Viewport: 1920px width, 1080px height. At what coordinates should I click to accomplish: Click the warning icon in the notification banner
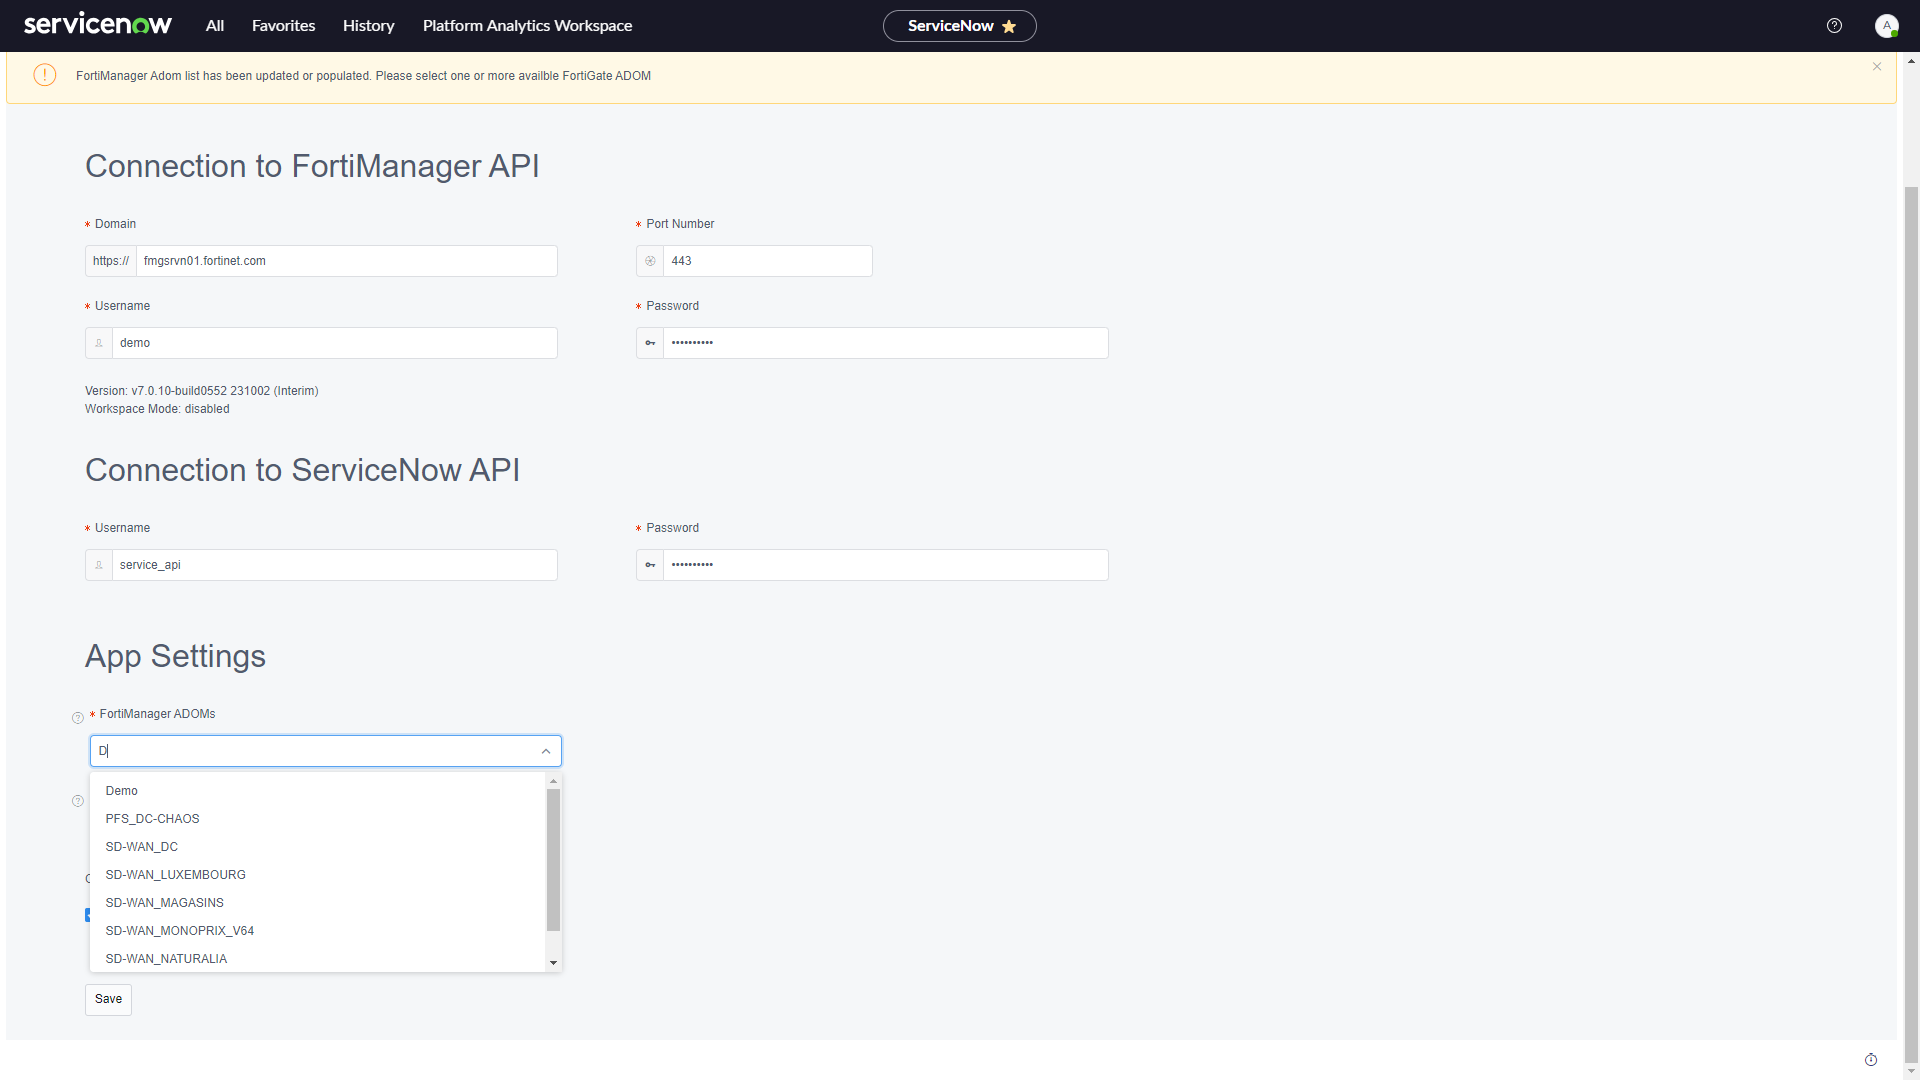pyautogui.click(x=45, y=76)
